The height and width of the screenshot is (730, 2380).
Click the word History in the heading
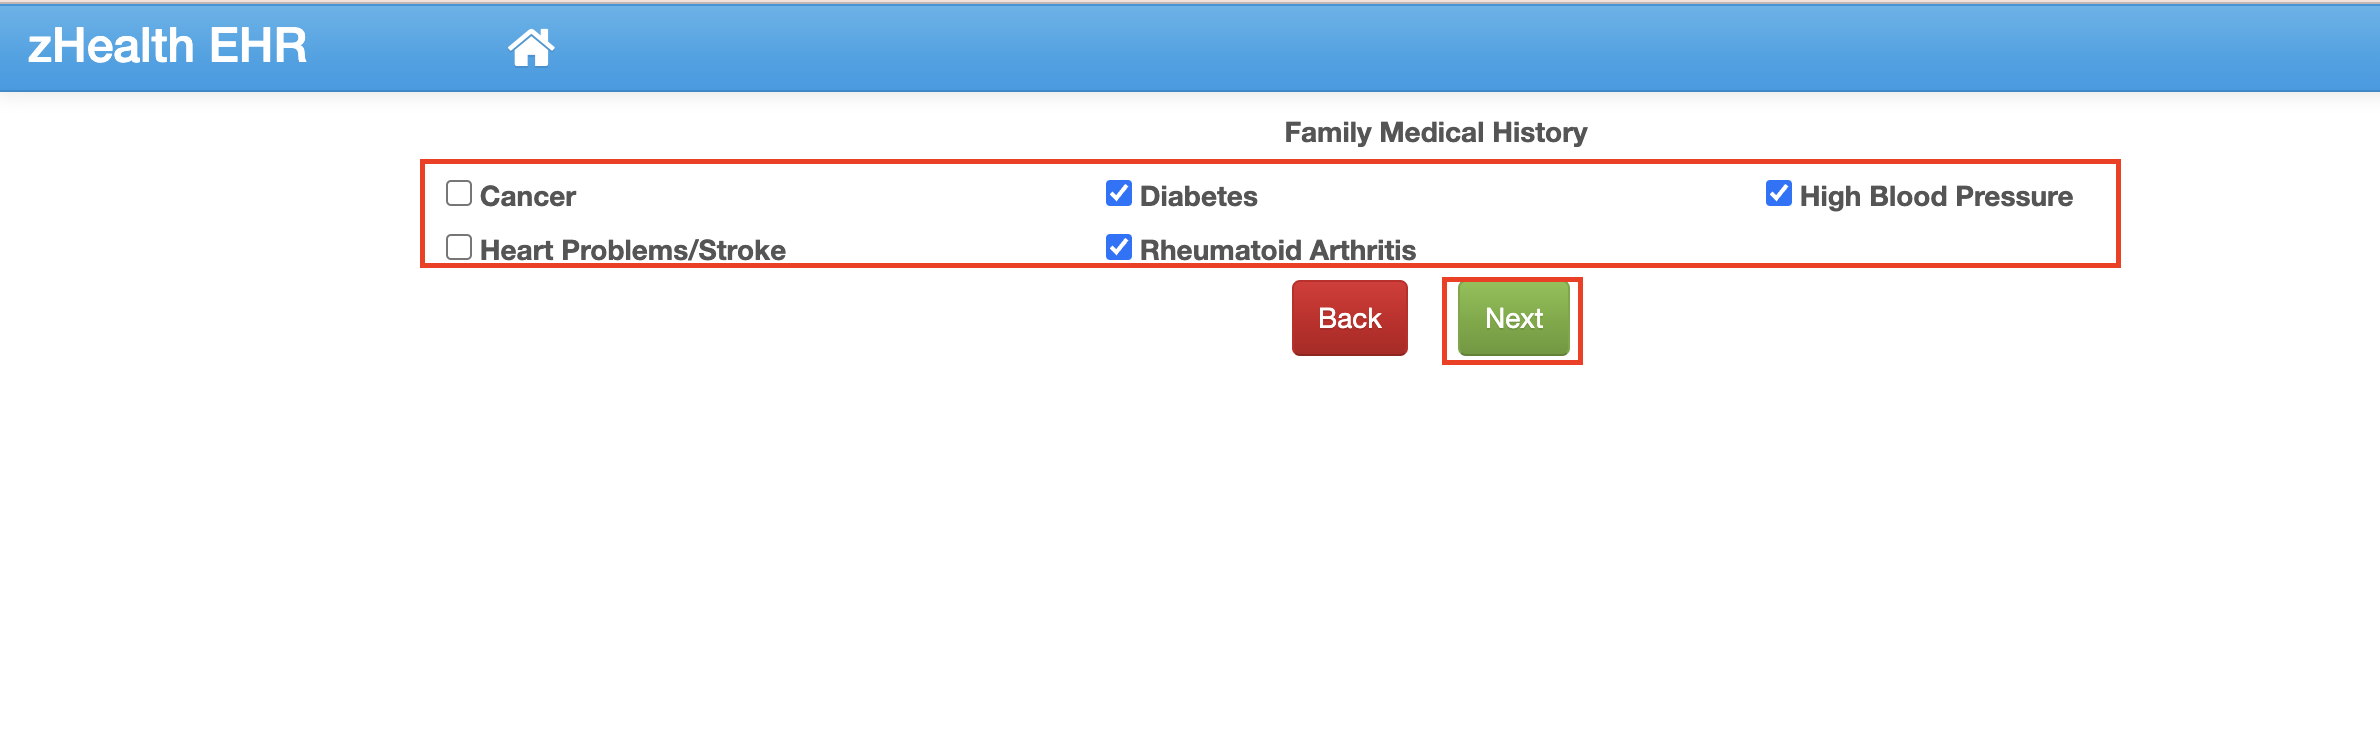[1539, 132]
